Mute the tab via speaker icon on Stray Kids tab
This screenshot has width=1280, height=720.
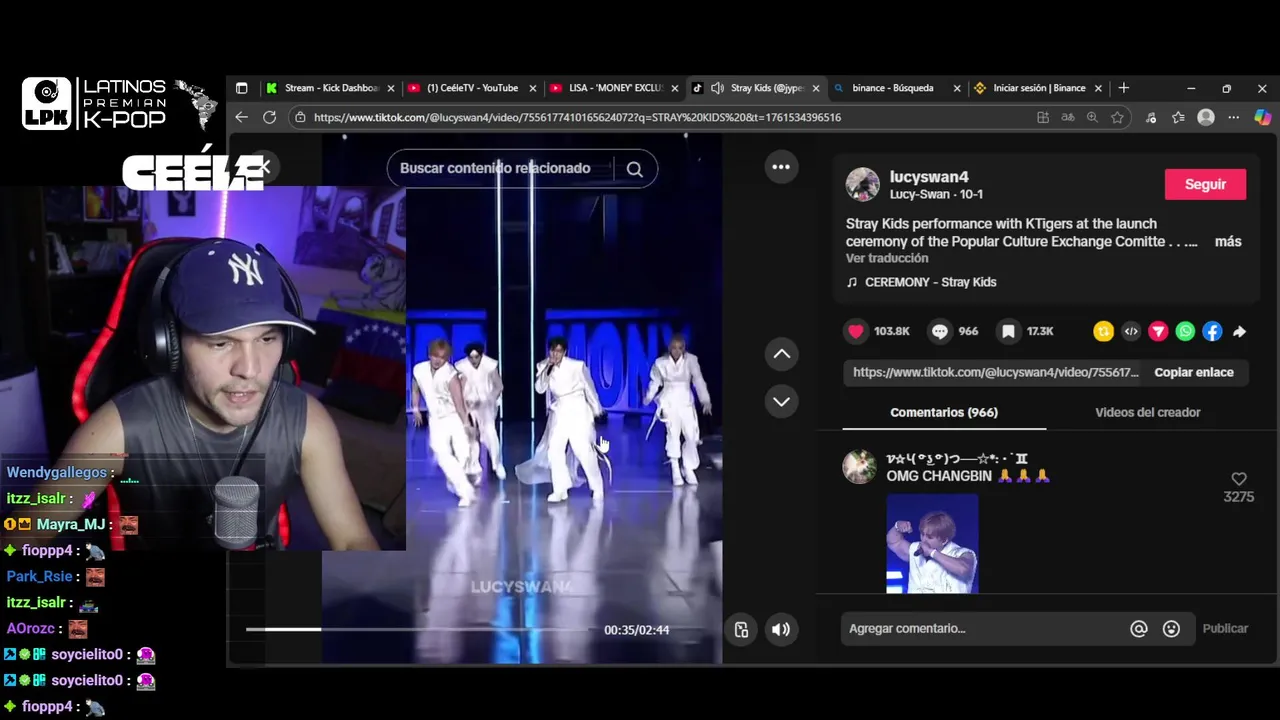717,88
